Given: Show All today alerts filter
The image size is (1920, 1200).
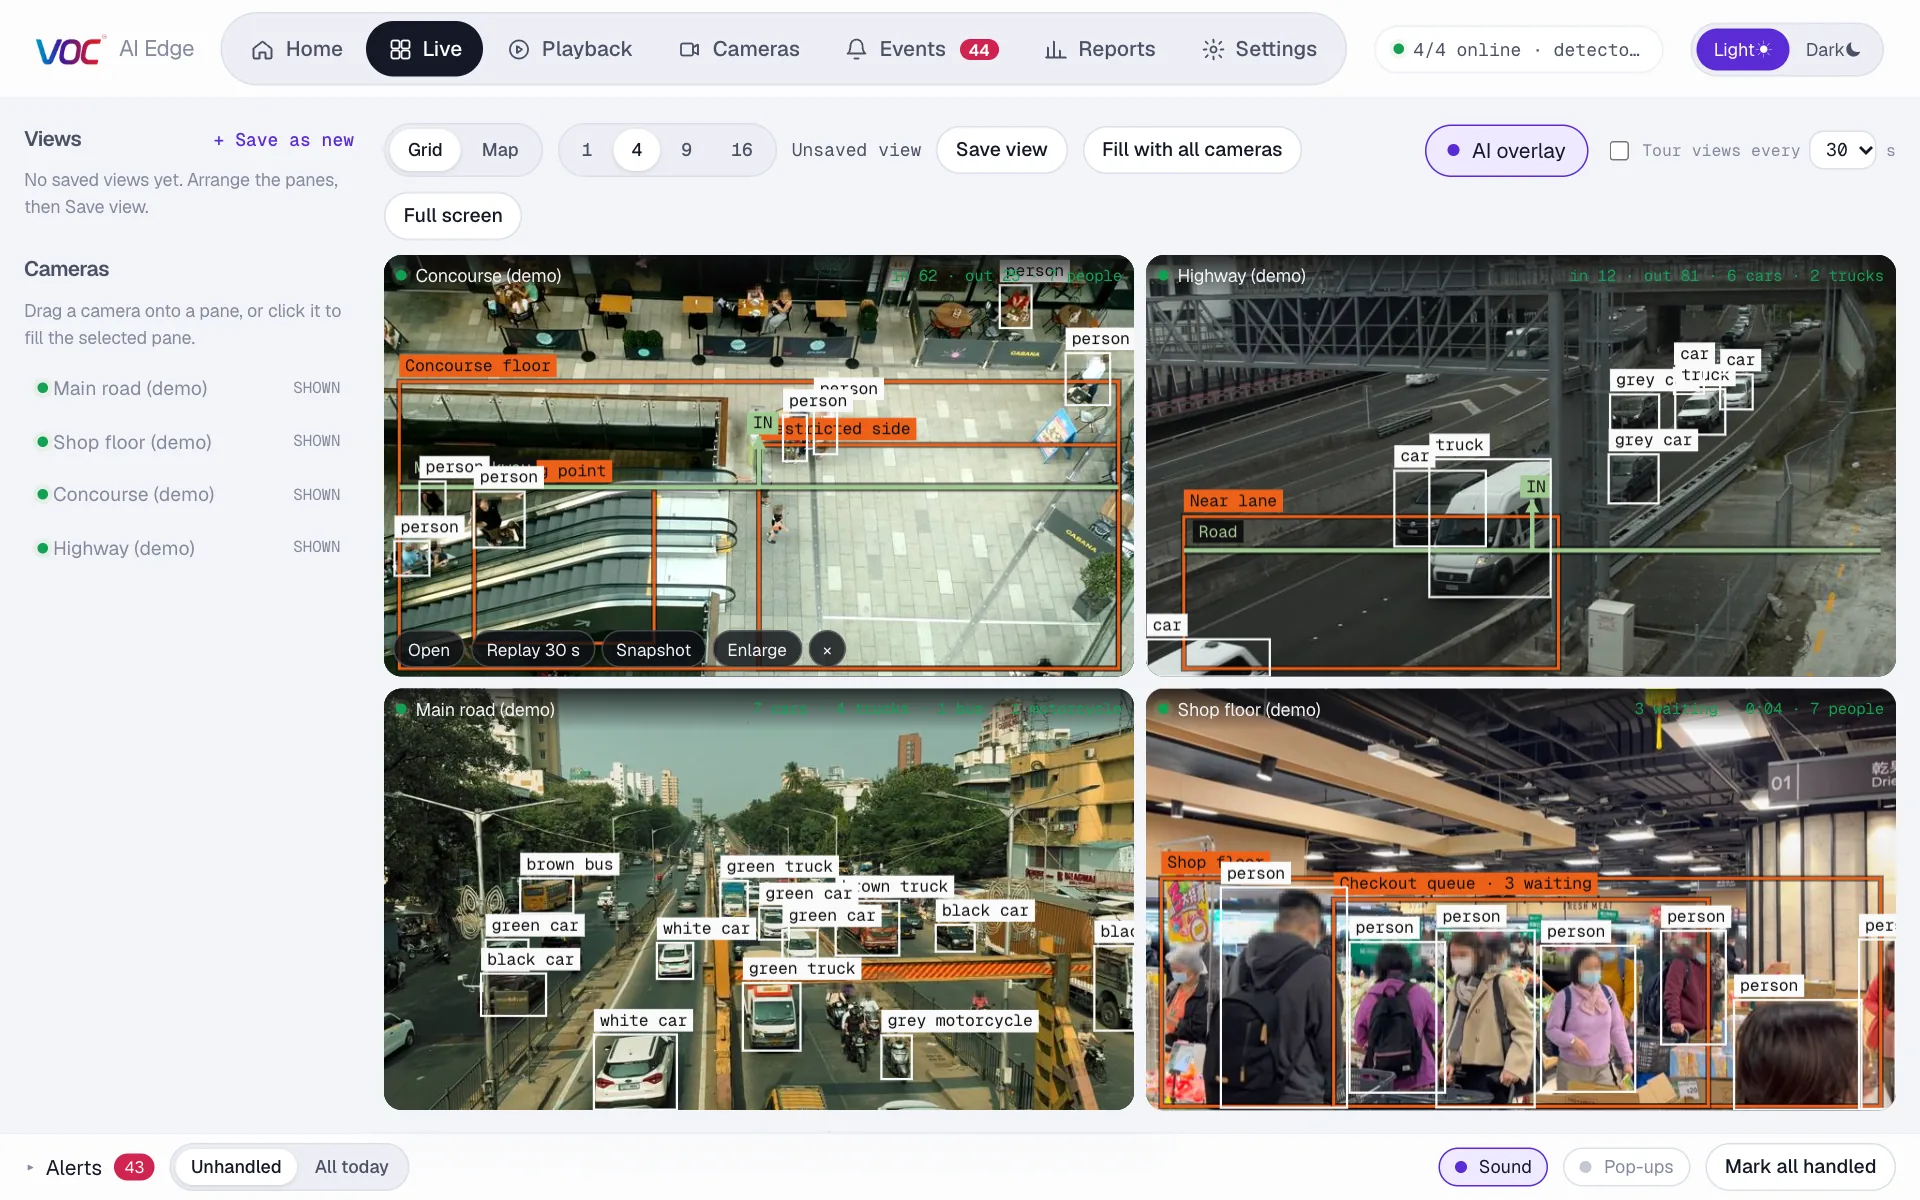Looking at the screenshot, I should (x=351, y=1167).
